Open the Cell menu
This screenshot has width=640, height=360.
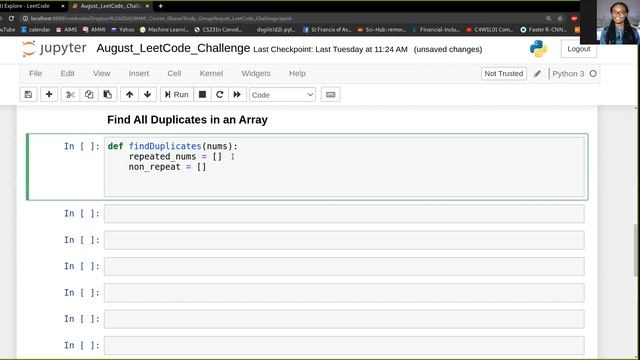[174, 73]
